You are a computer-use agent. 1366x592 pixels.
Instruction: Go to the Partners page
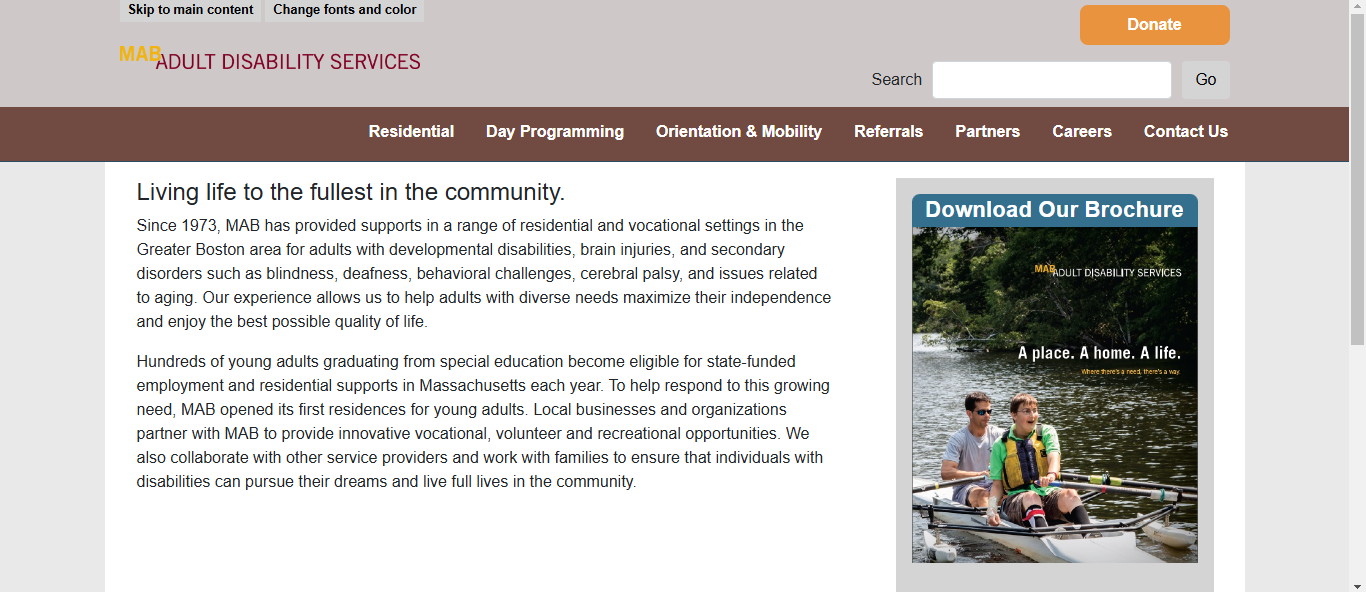pyautogui.click(x=987, y=132)
